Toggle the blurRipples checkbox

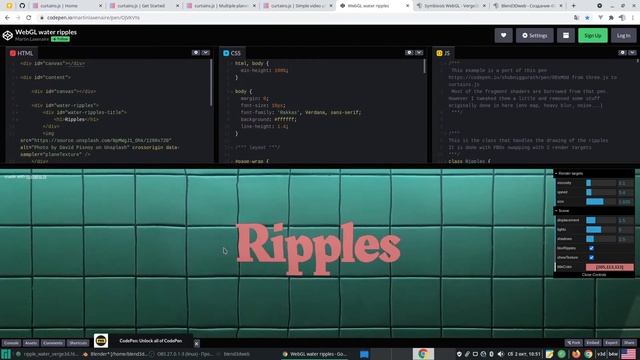point(591,248)
